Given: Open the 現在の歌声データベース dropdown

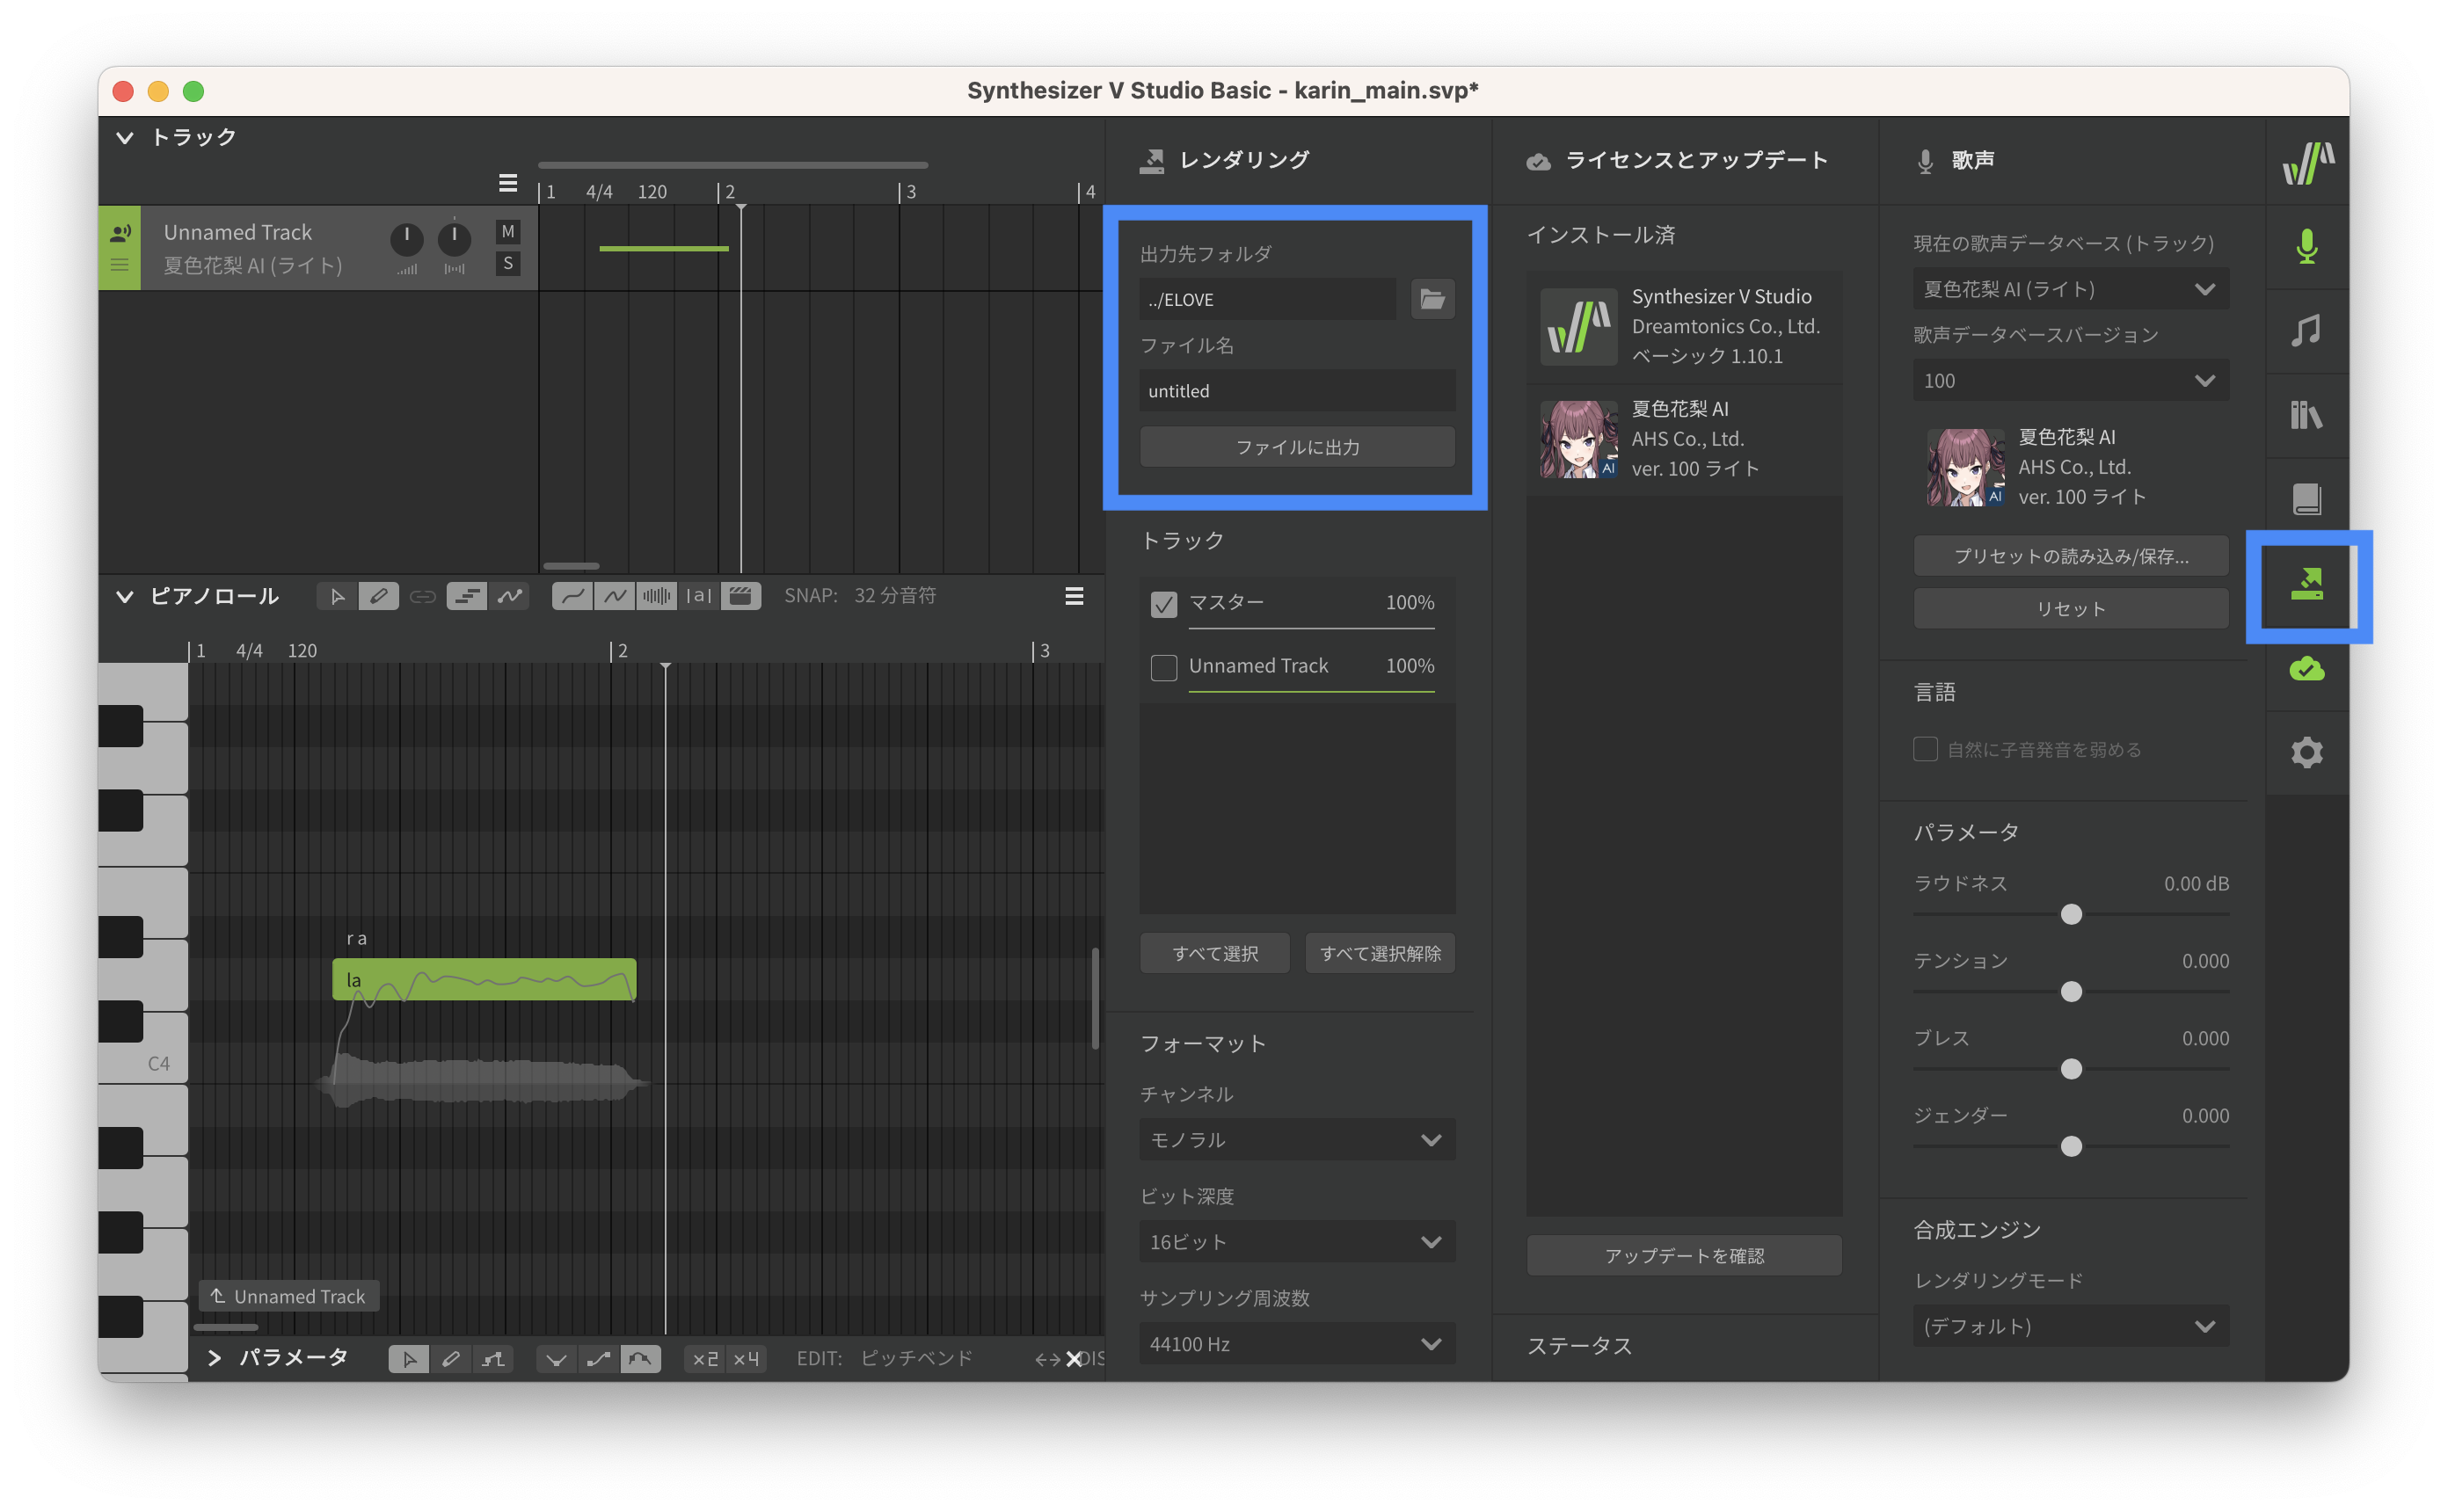Looking at the screenshot, I should coord(2071,289).
